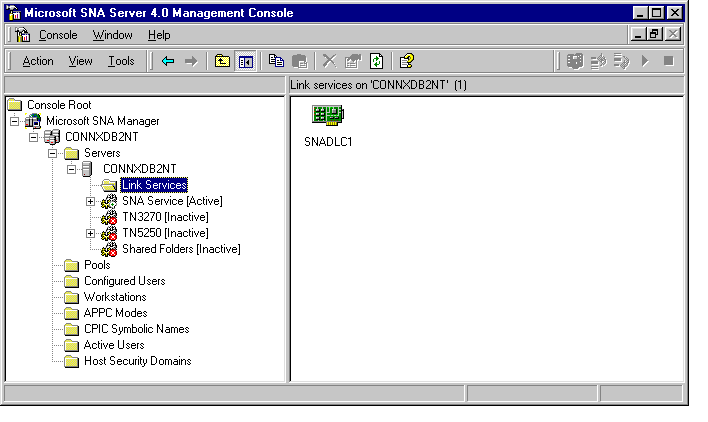Open the Console menu
The height and width of the screenshot is (422, 708).
57,35
